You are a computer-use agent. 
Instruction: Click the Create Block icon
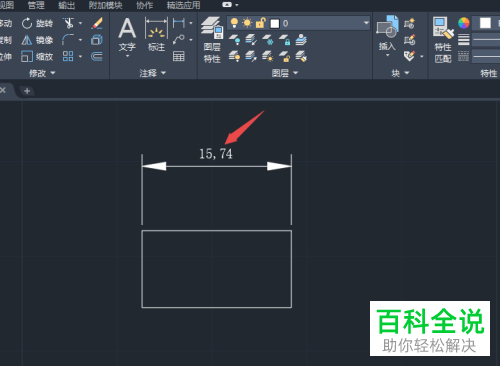point(409,23)
